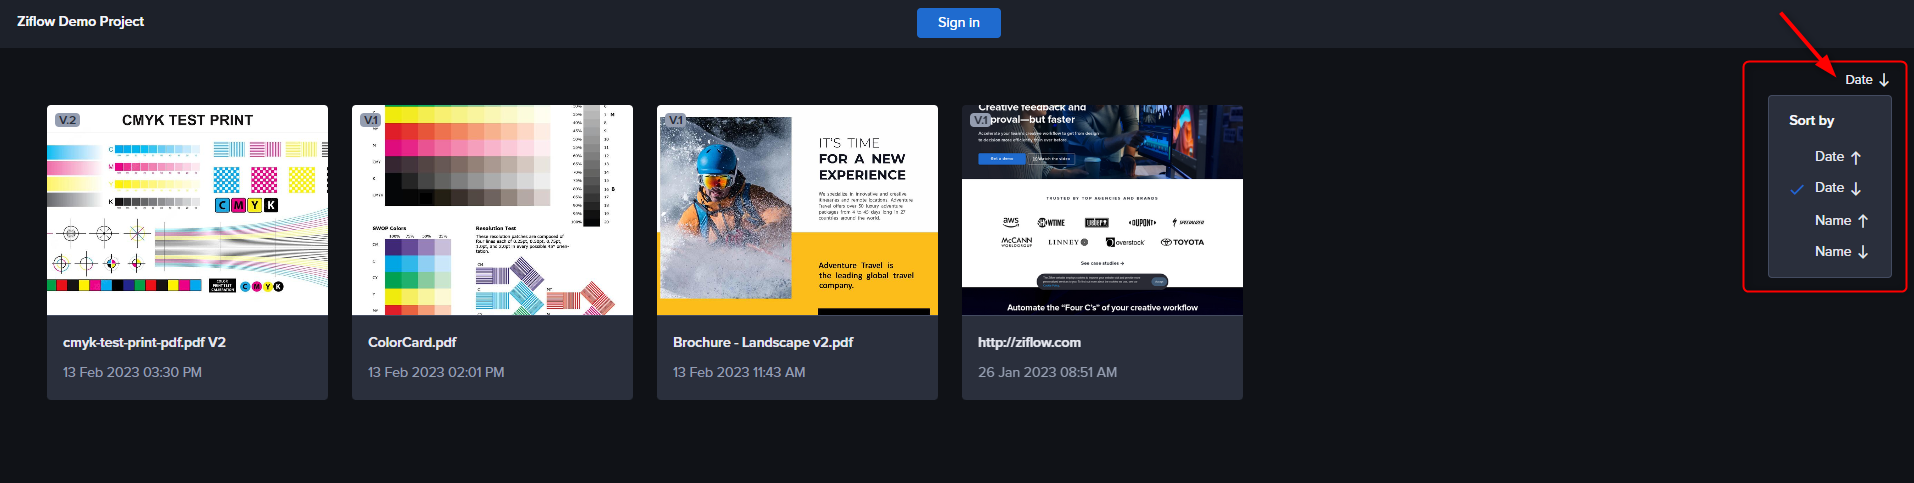1914x483 pixels.
Task: Click the Ziflow Demo Project title
Action: [81, 22]
